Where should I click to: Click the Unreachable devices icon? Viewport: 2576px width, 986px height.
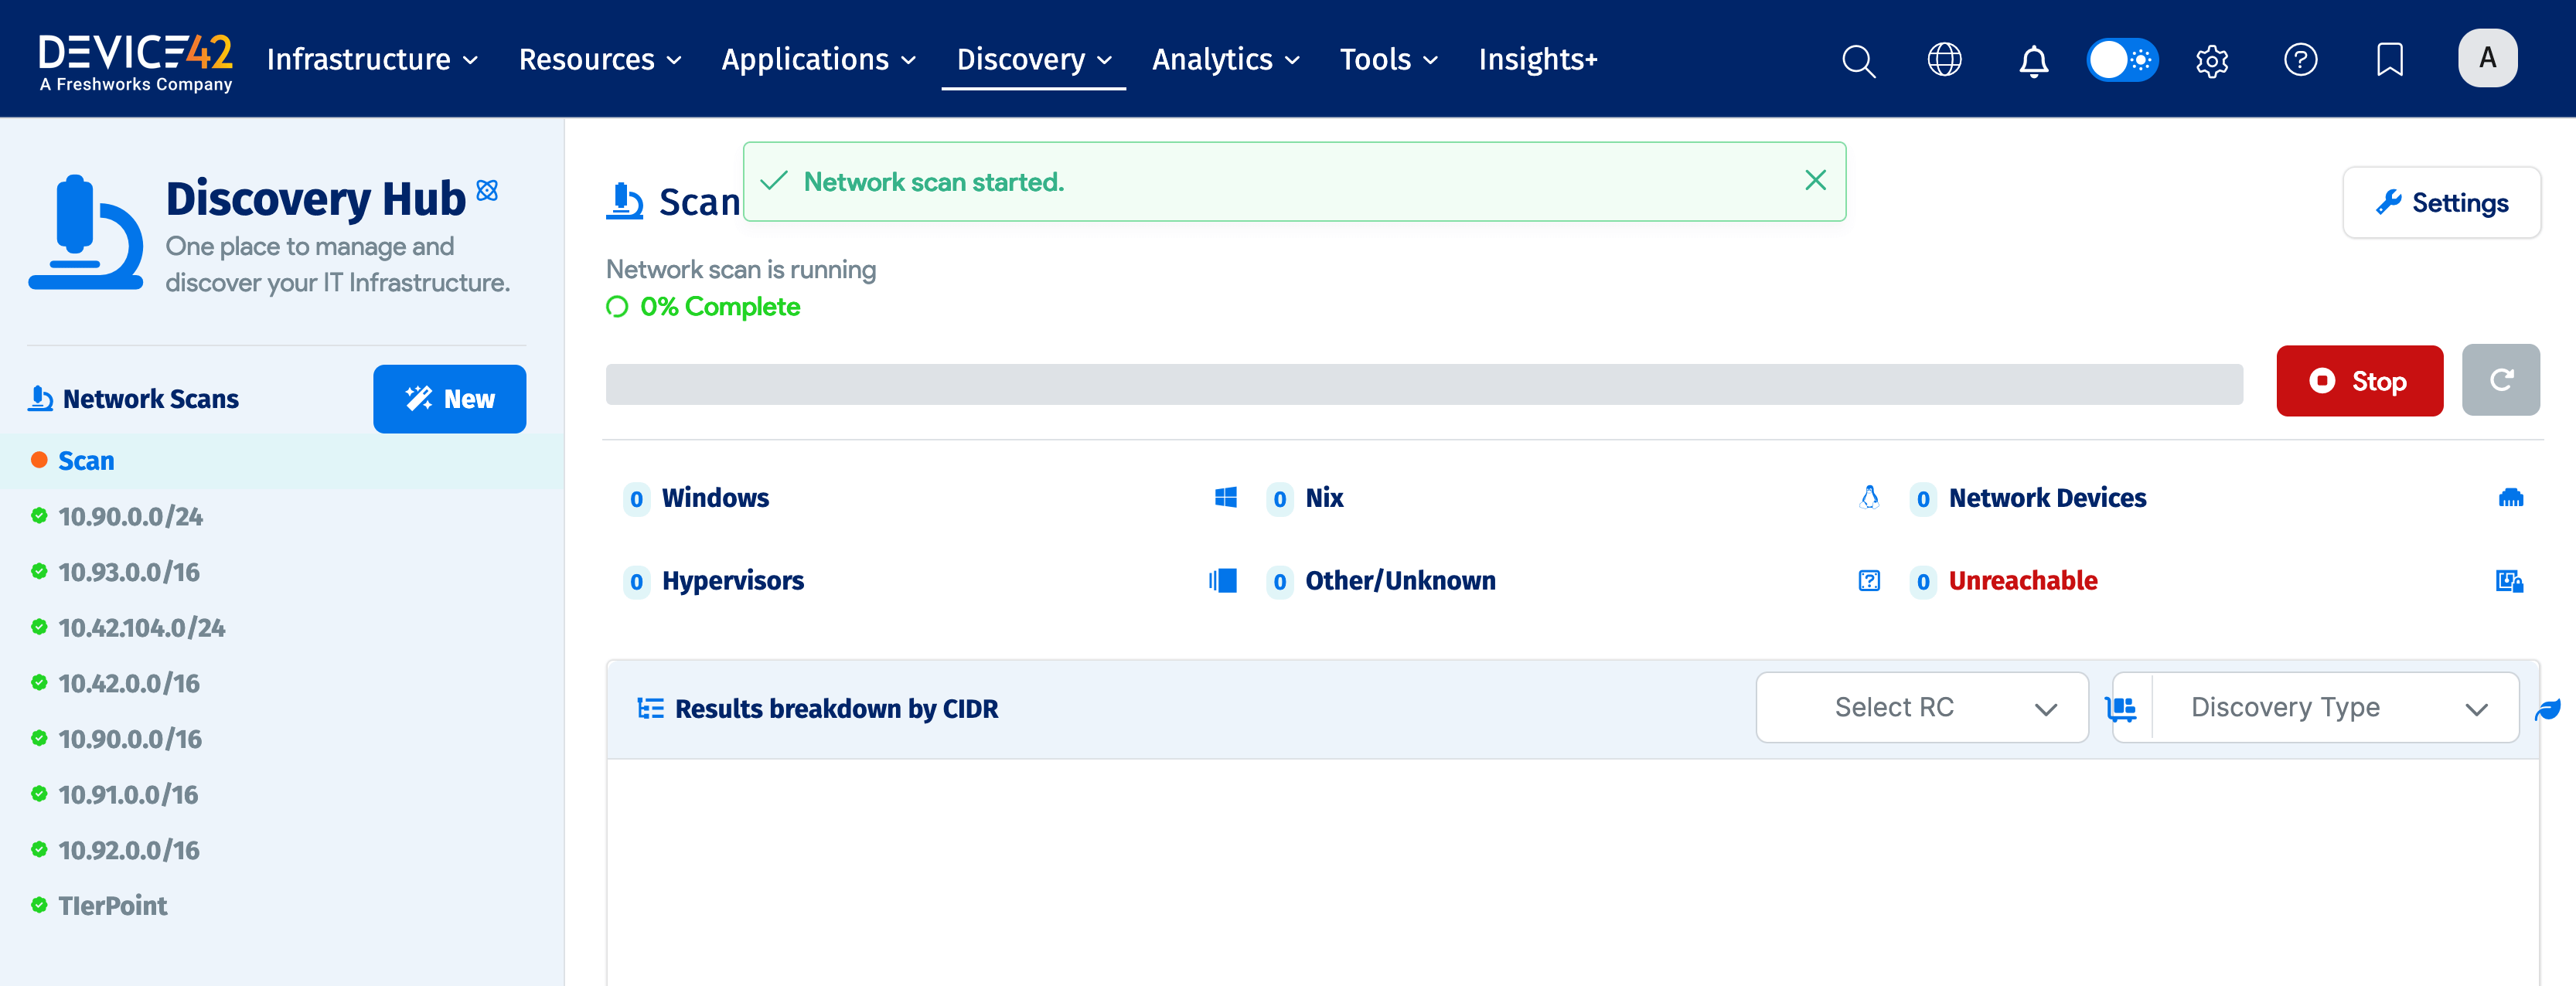[x=2509, y=581]
